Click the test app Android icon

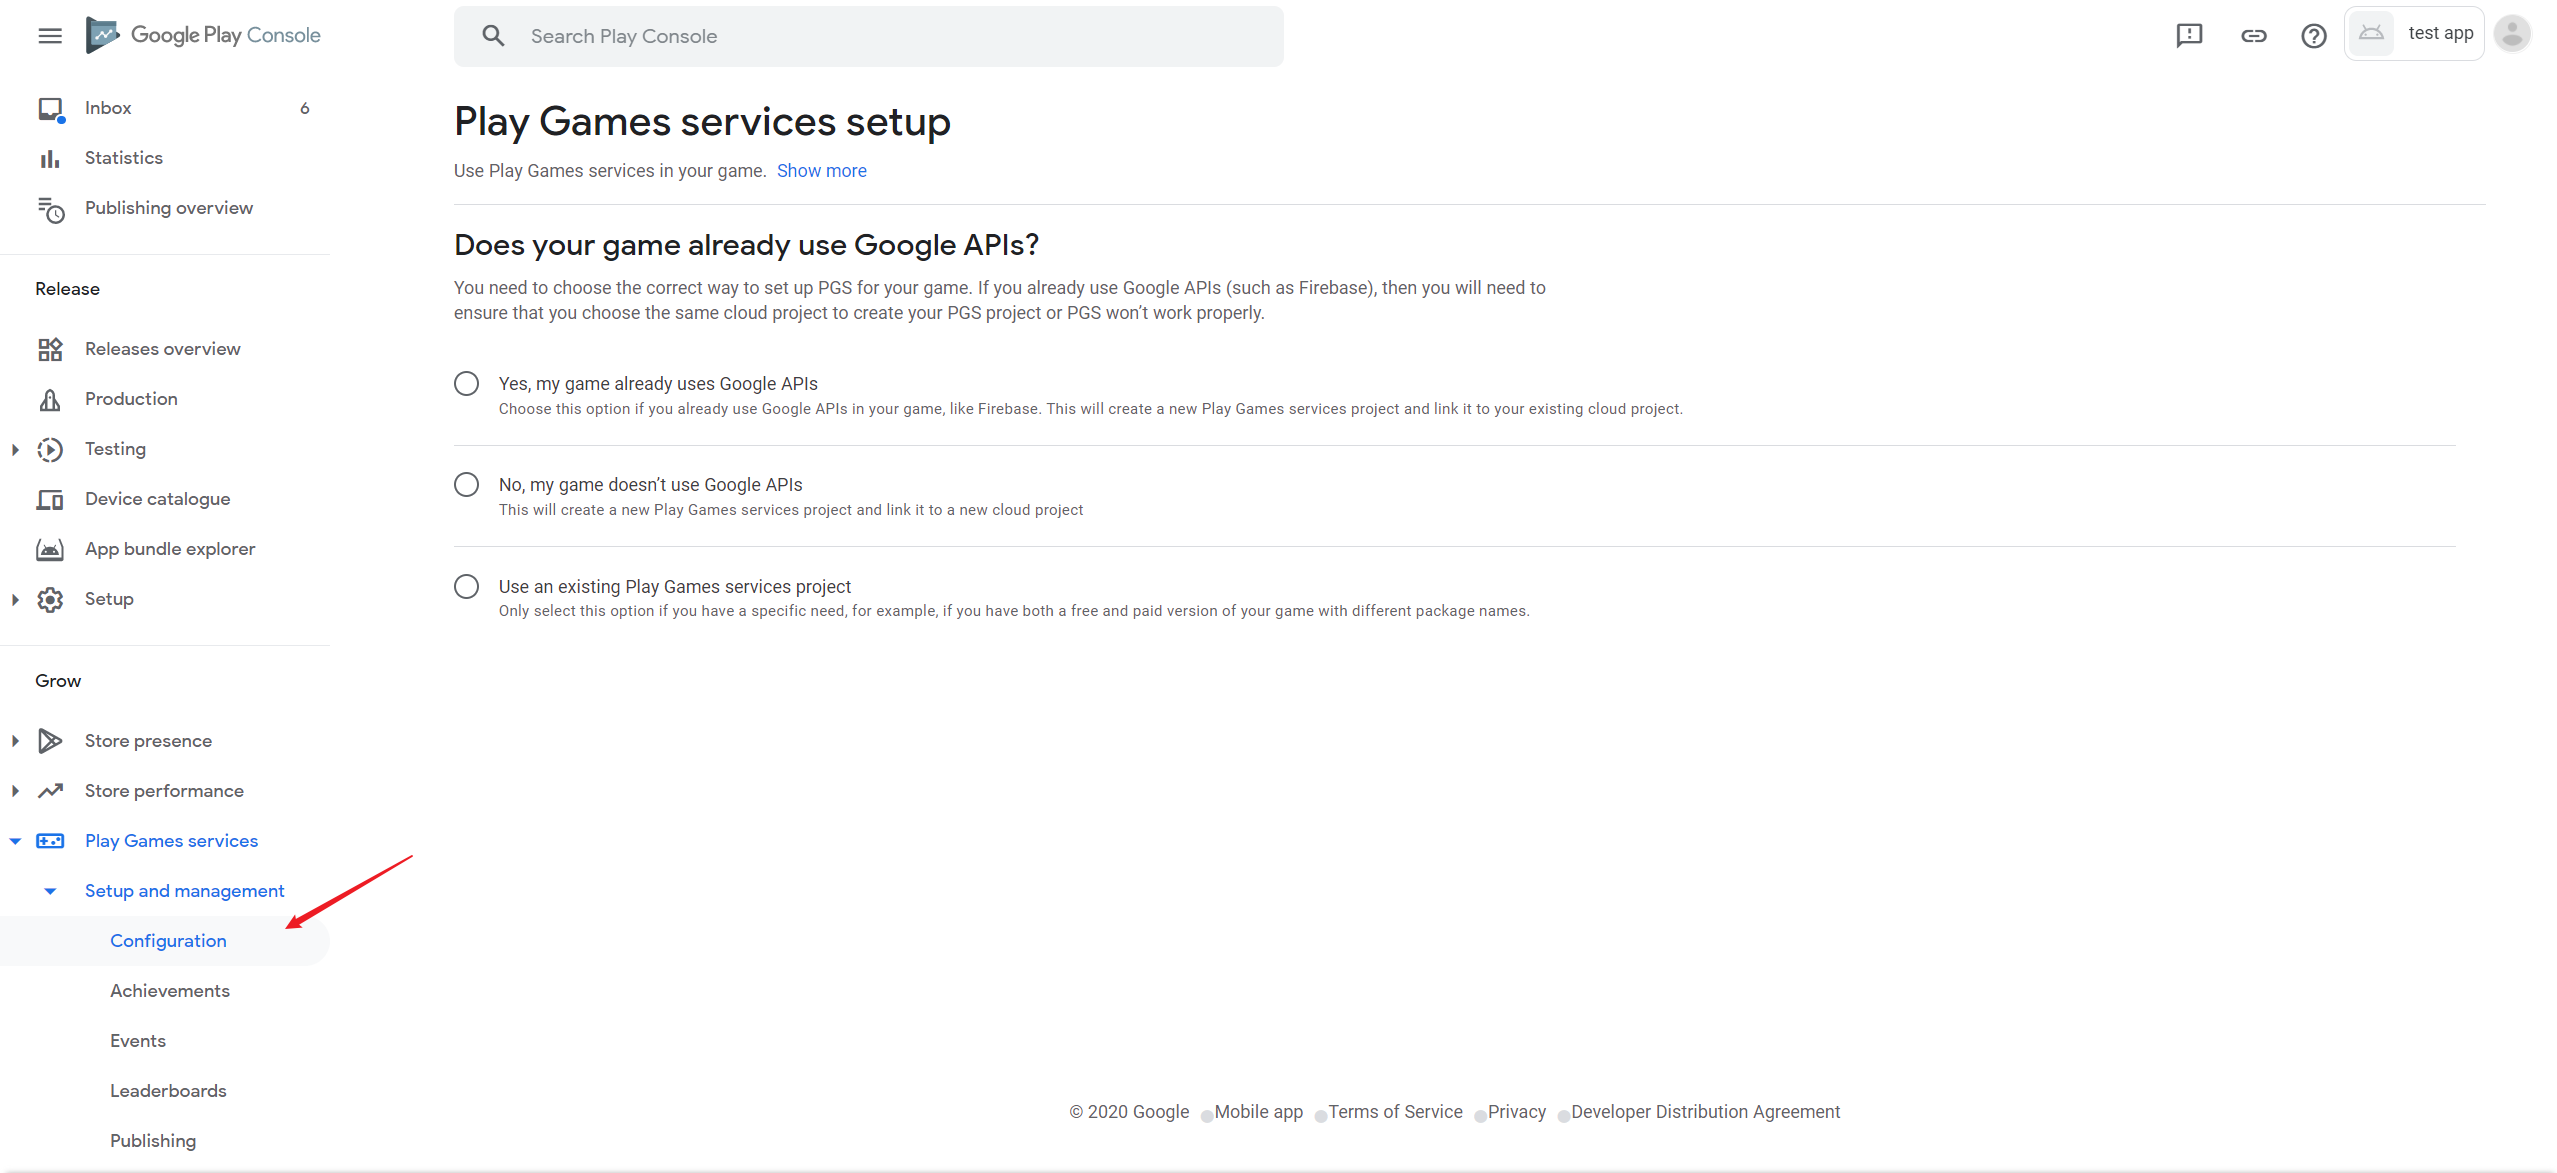coord(2370,33)
